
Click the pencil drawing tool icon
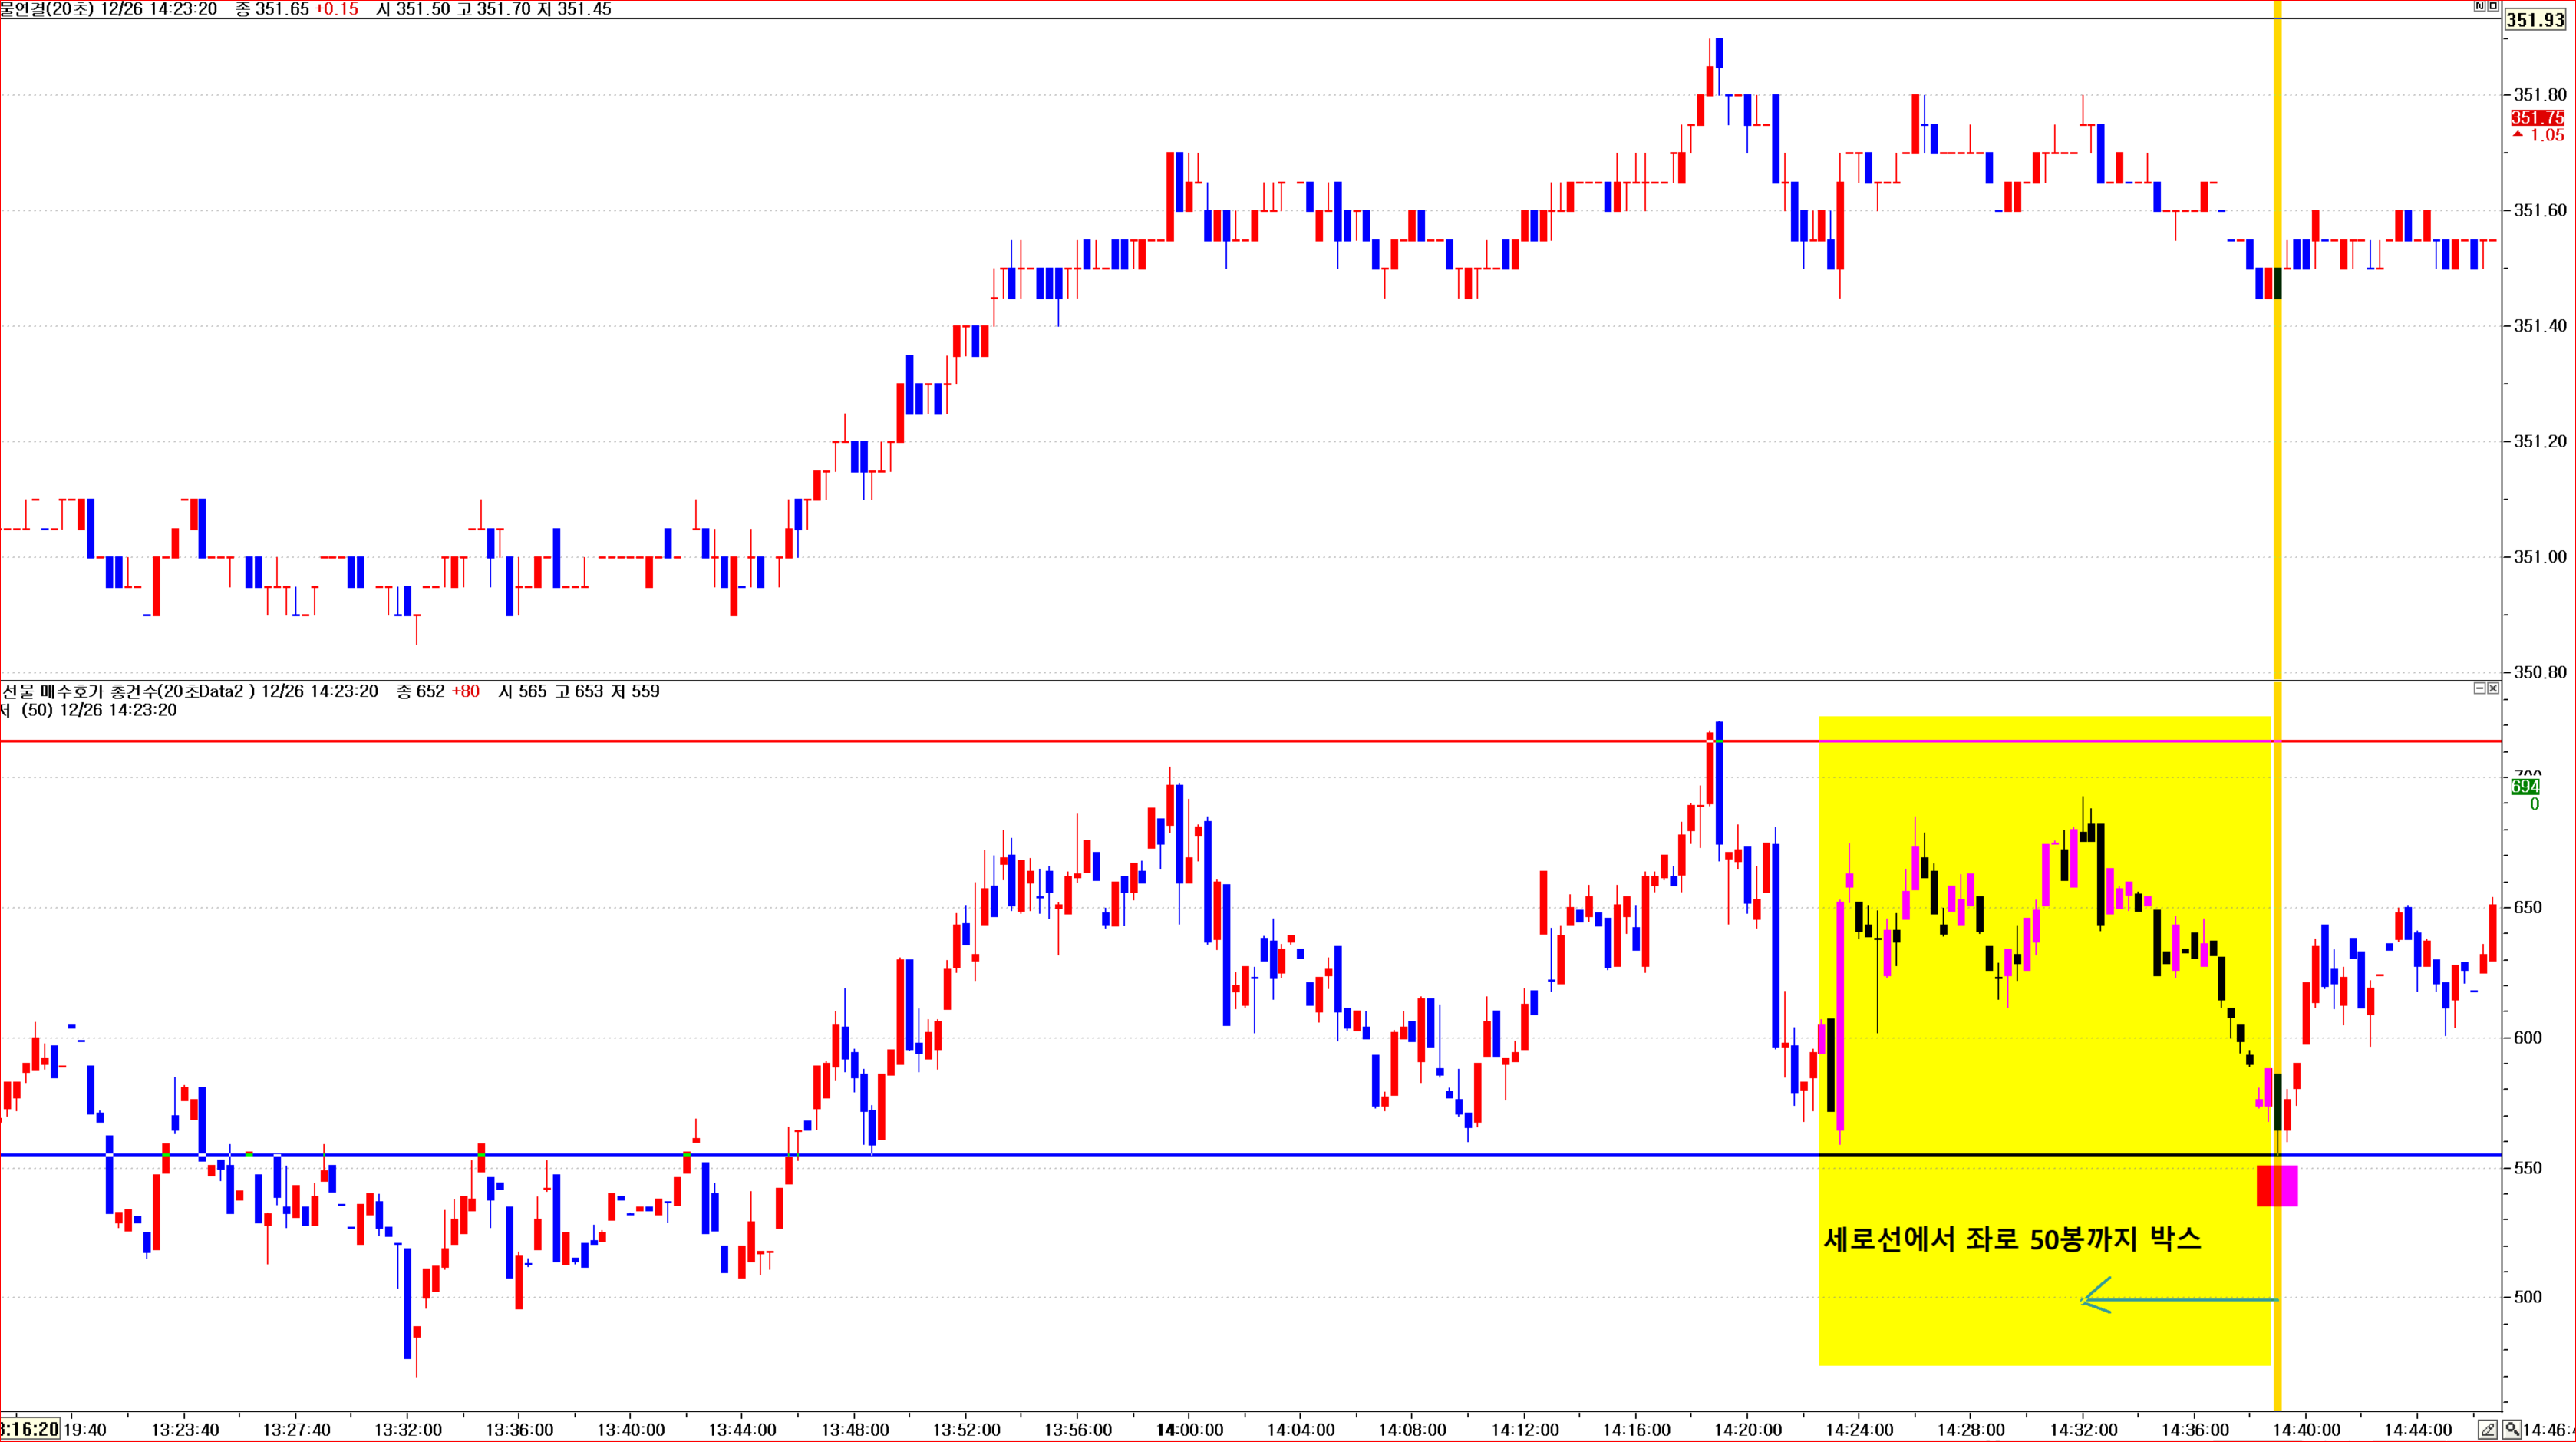[2487, 1430]
